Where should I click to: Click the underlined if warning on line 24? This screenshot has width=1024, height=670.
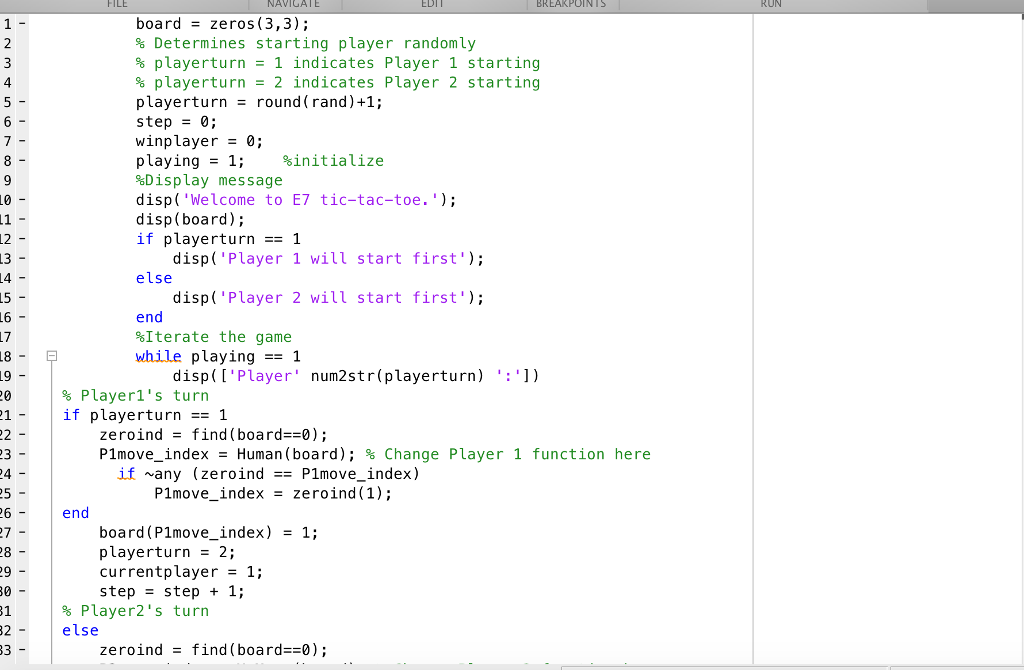[126, 473]
